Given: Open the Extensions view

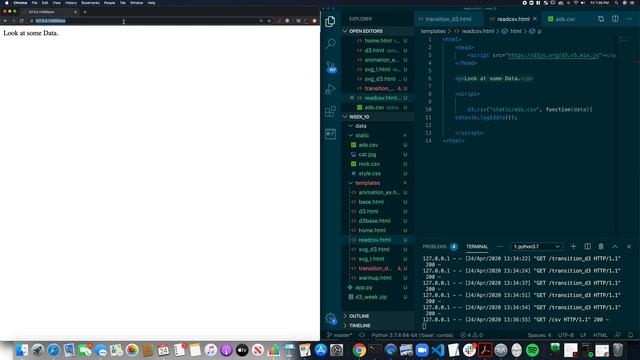Looking at the screenshot, I should [331, 111].
